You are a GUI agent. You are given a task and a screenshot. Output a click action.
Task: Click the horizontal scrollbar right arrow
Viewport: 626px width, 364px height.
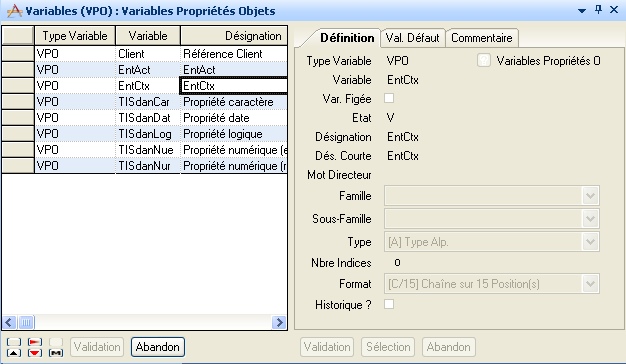(x=279, y=322)
